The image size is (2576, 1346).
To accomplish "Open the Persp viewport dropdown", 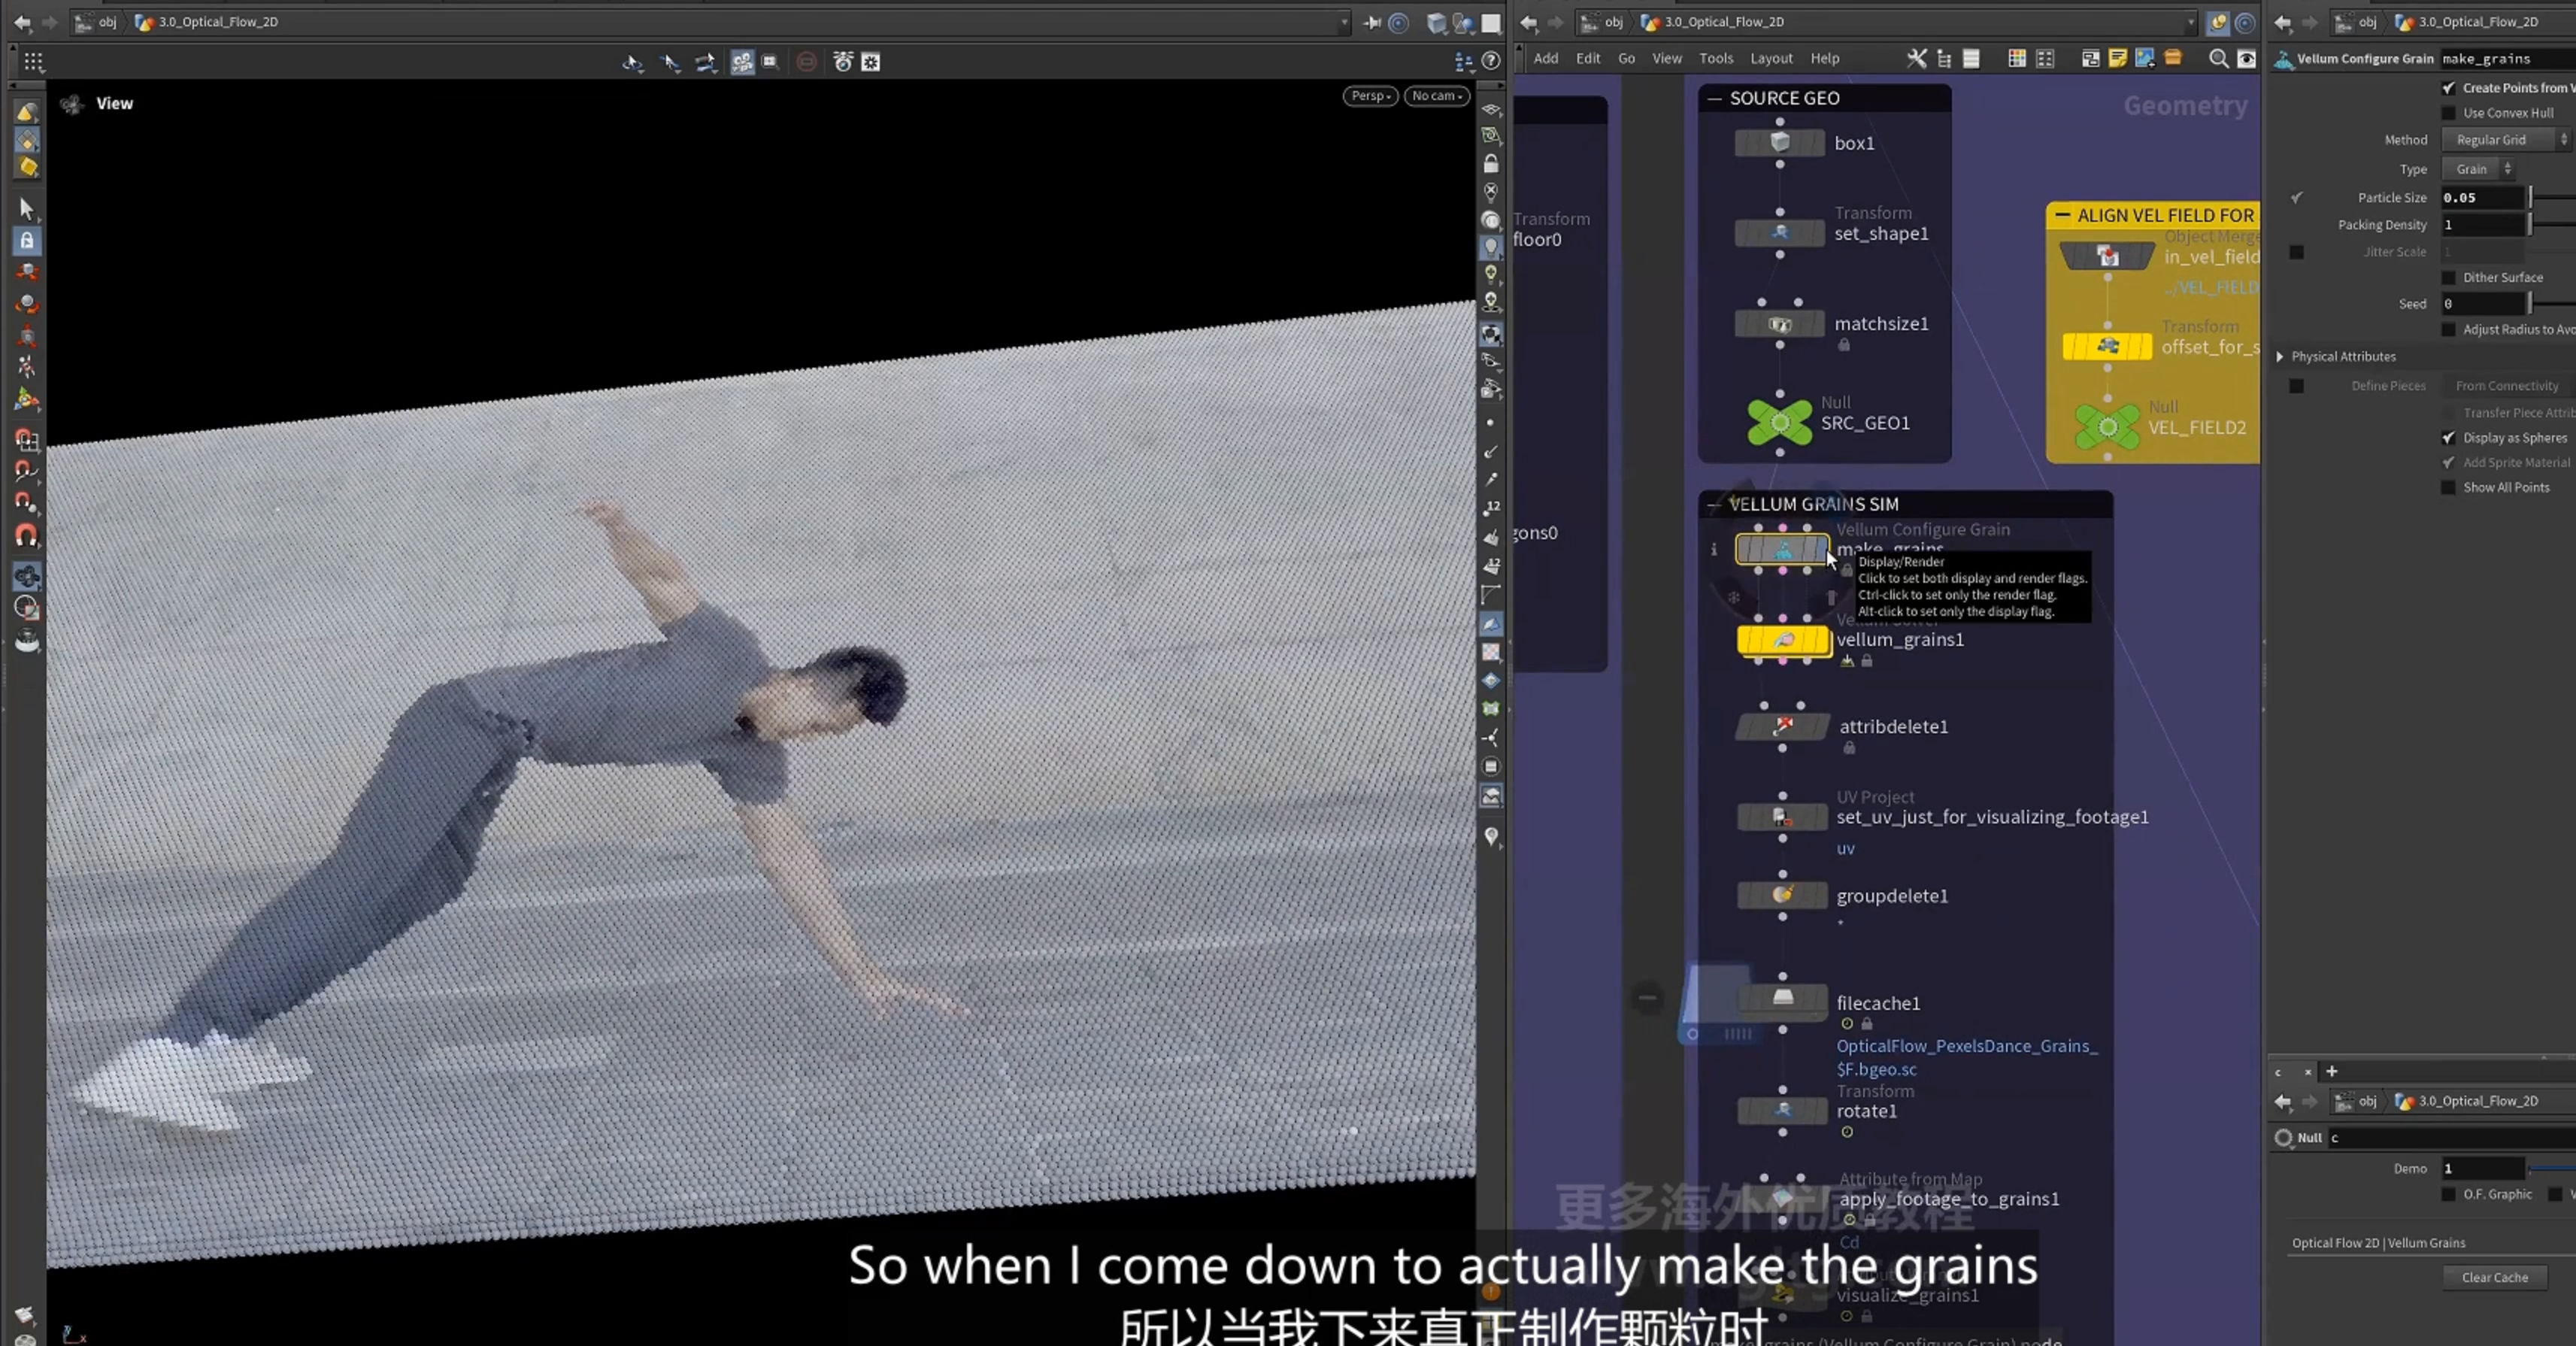I will (1370, 96).
